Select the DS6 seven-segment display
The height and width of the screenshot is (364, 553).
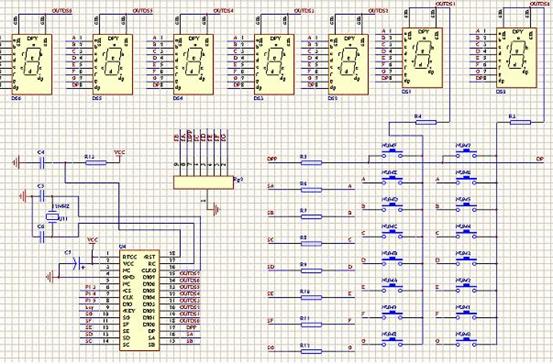tap(32, 64)
